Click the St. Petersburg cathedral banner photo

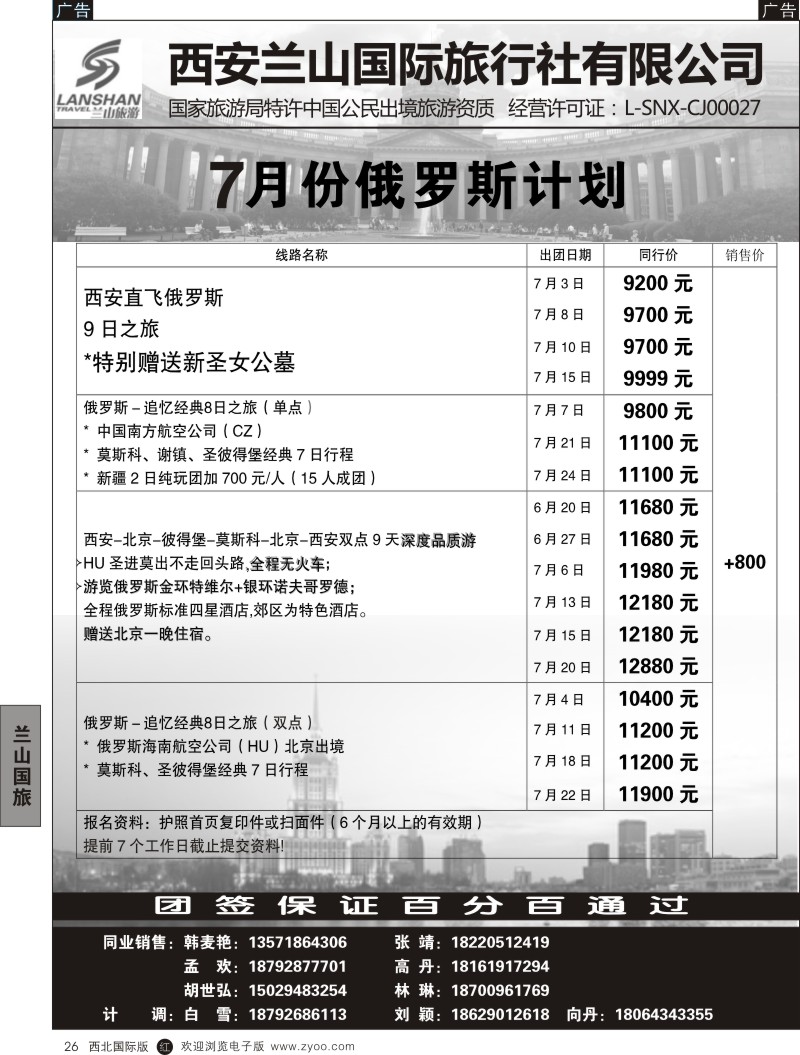point(426,185)
